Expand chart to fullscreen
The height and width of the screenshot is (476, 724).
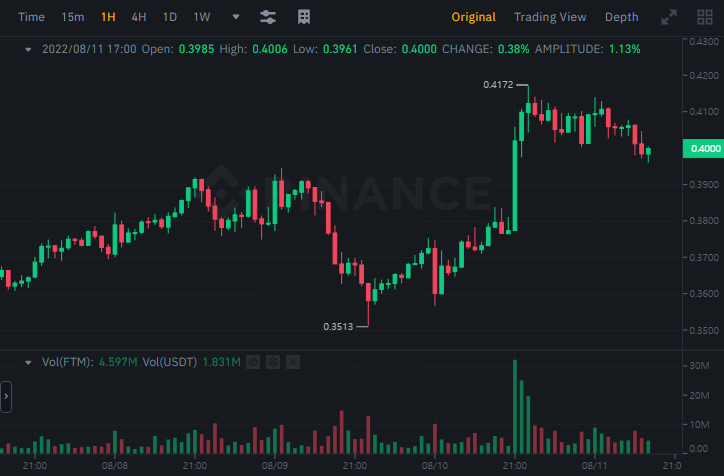point(669,18)
